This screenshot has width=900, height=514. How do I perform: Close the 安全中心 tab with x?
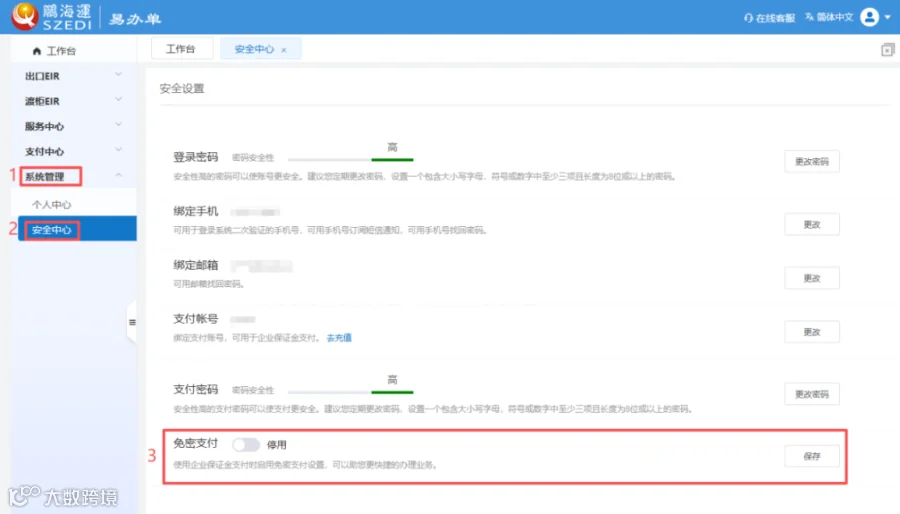[x=284, y=50]
